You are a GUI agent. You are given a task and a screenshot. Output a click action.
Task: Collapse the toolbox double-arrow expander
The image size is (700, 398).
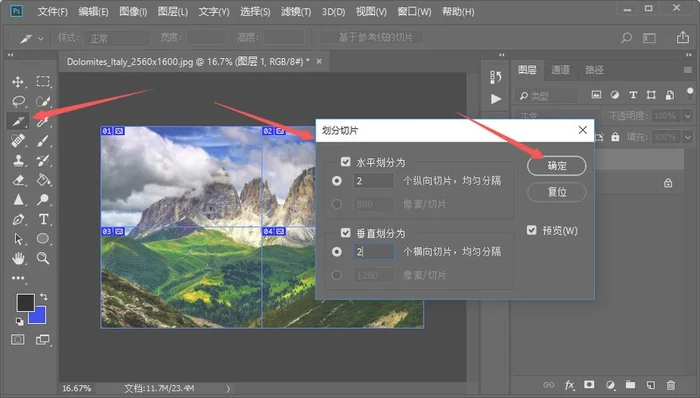(x=10, y=55)
